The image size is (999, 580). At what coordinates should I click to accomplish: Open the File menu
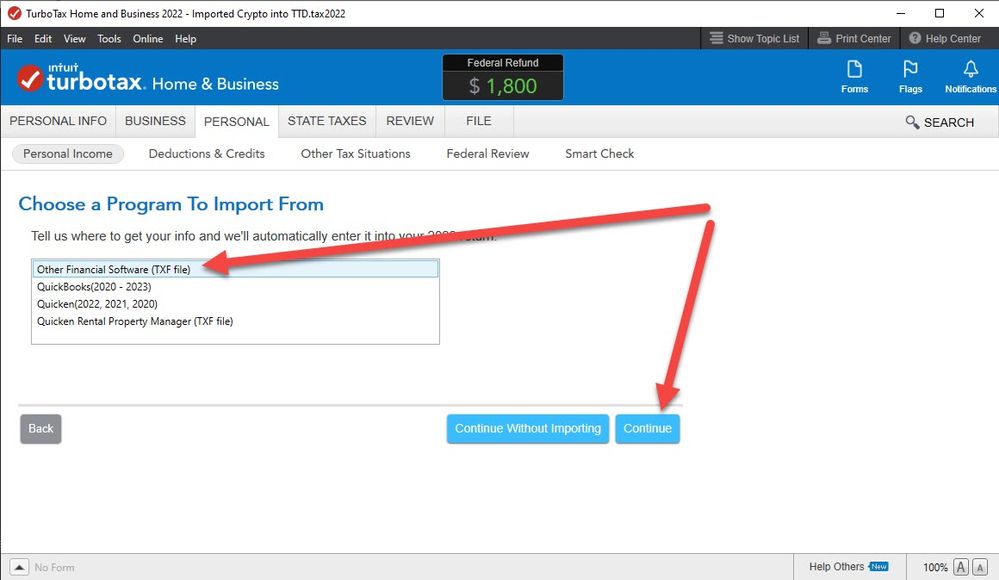[15, 39]
